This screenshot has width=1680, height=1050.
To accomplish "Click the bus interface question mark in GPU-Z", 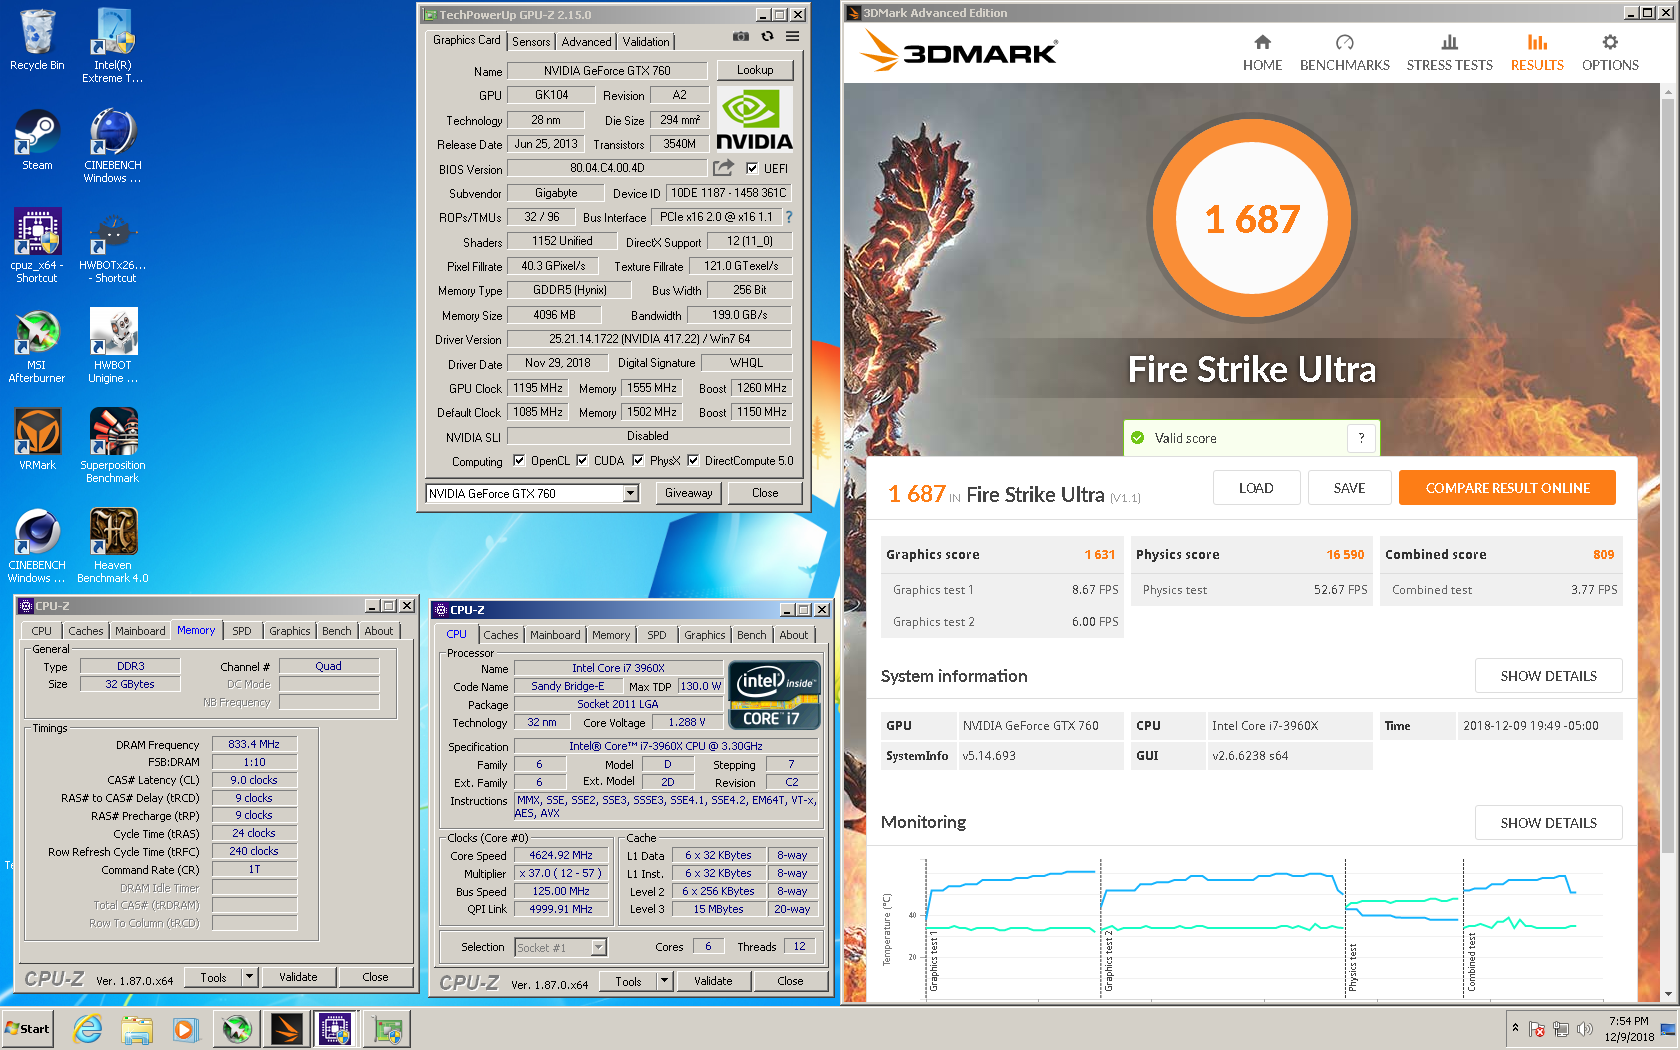I will point(789,217).
